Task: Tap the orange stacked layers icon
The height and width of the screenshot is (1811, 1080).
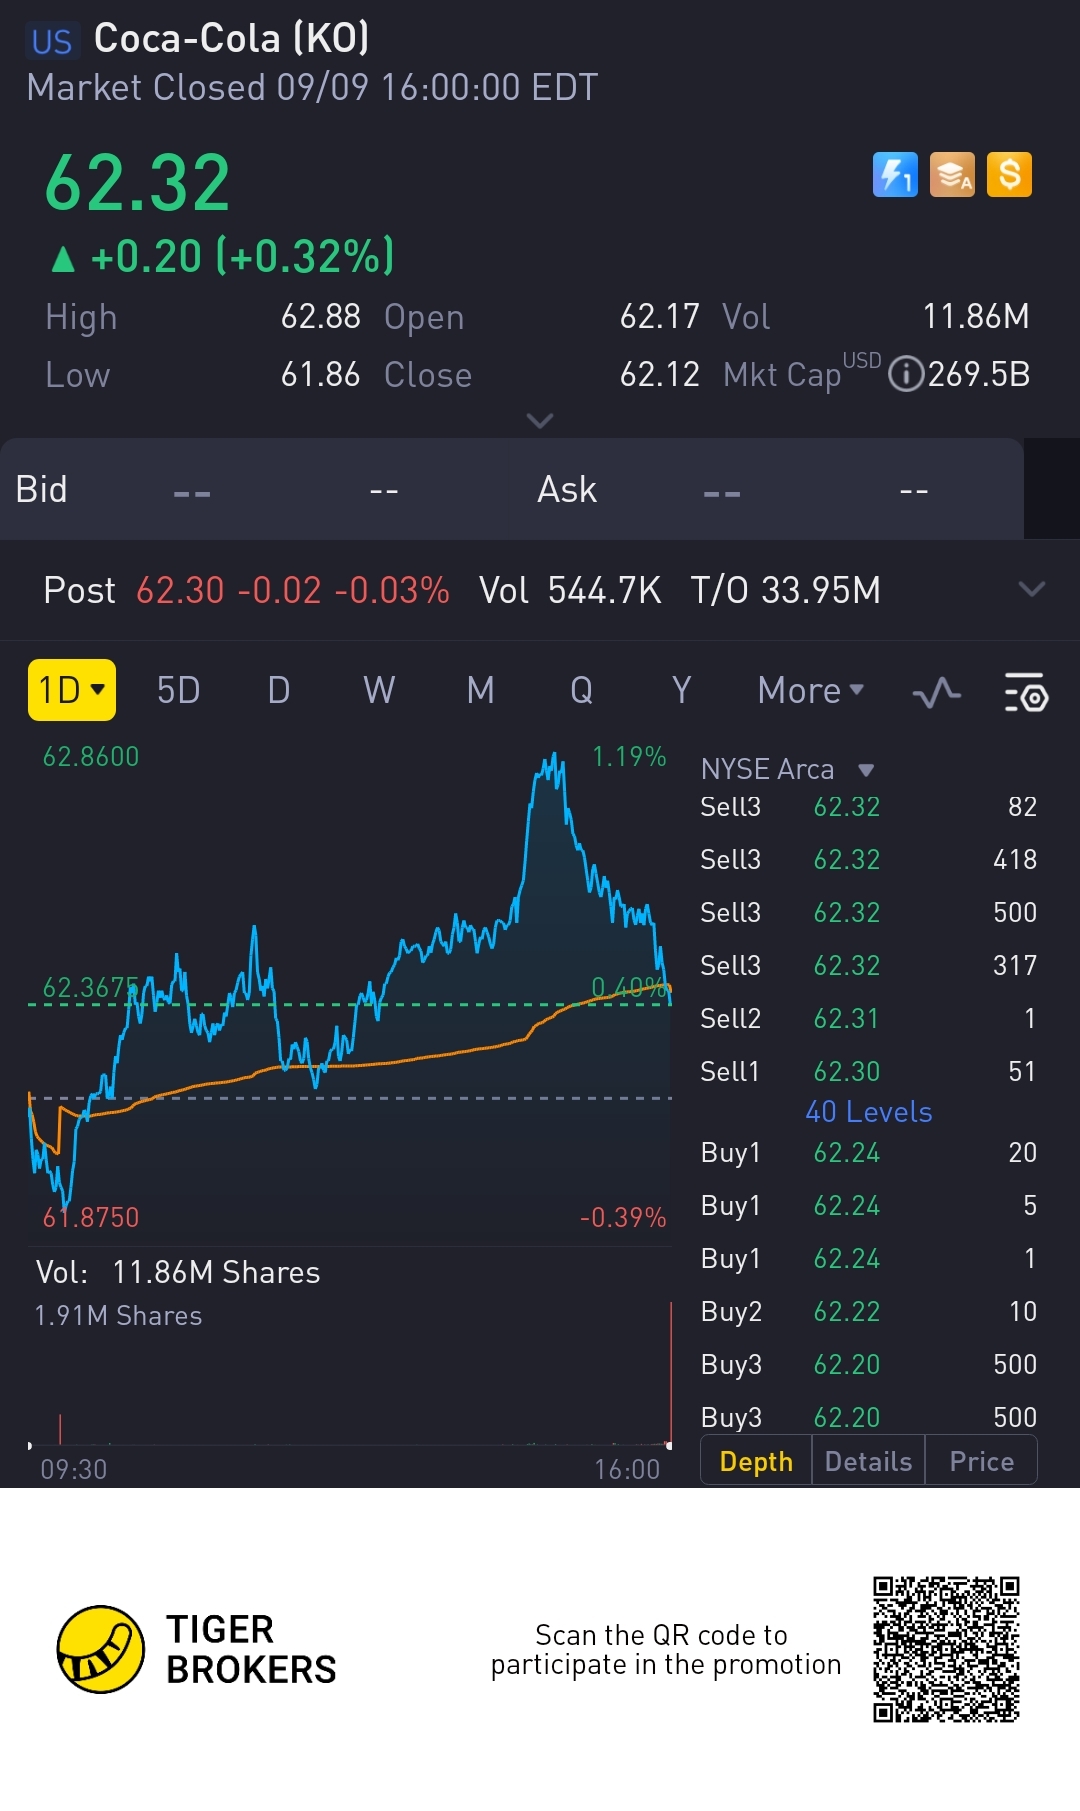Action: pos(952,175)
